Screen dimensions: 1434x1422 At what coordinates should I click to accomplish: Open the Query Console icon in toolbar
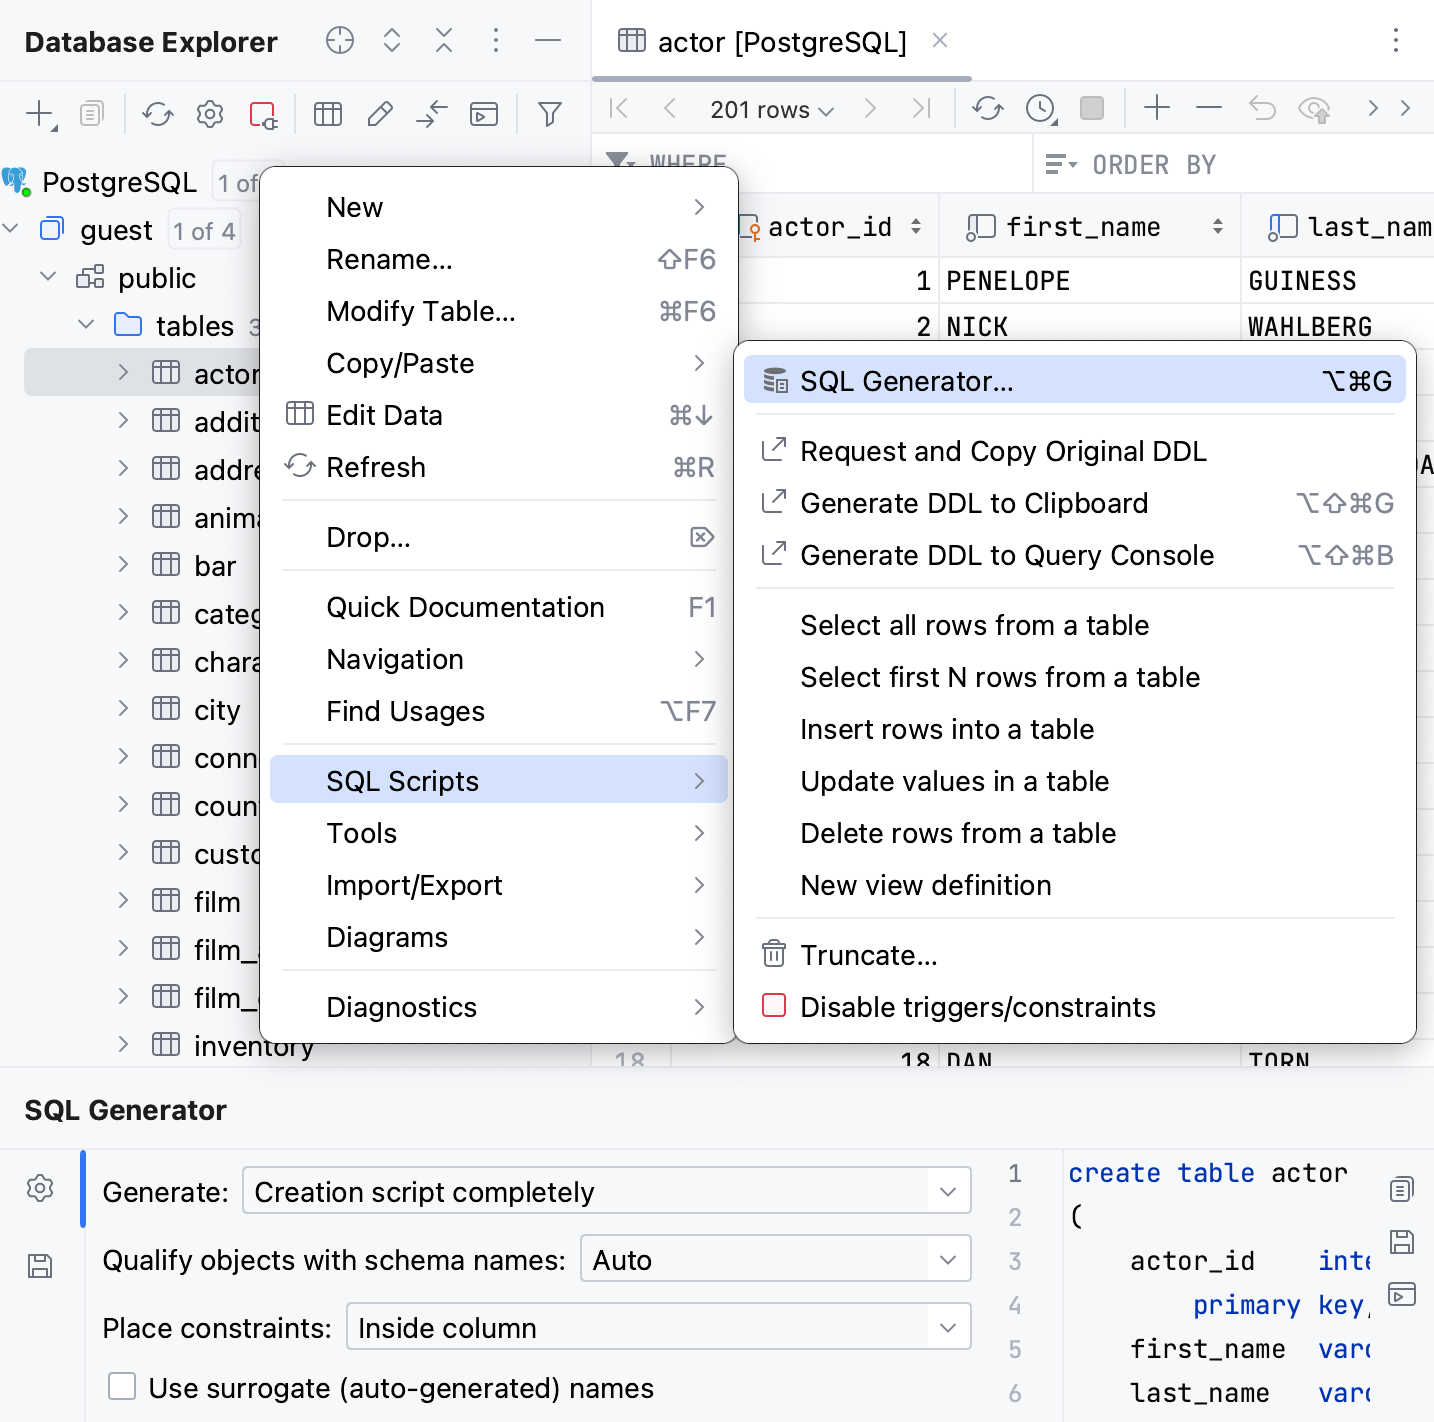pyautogui.click(x=484, y=114)
